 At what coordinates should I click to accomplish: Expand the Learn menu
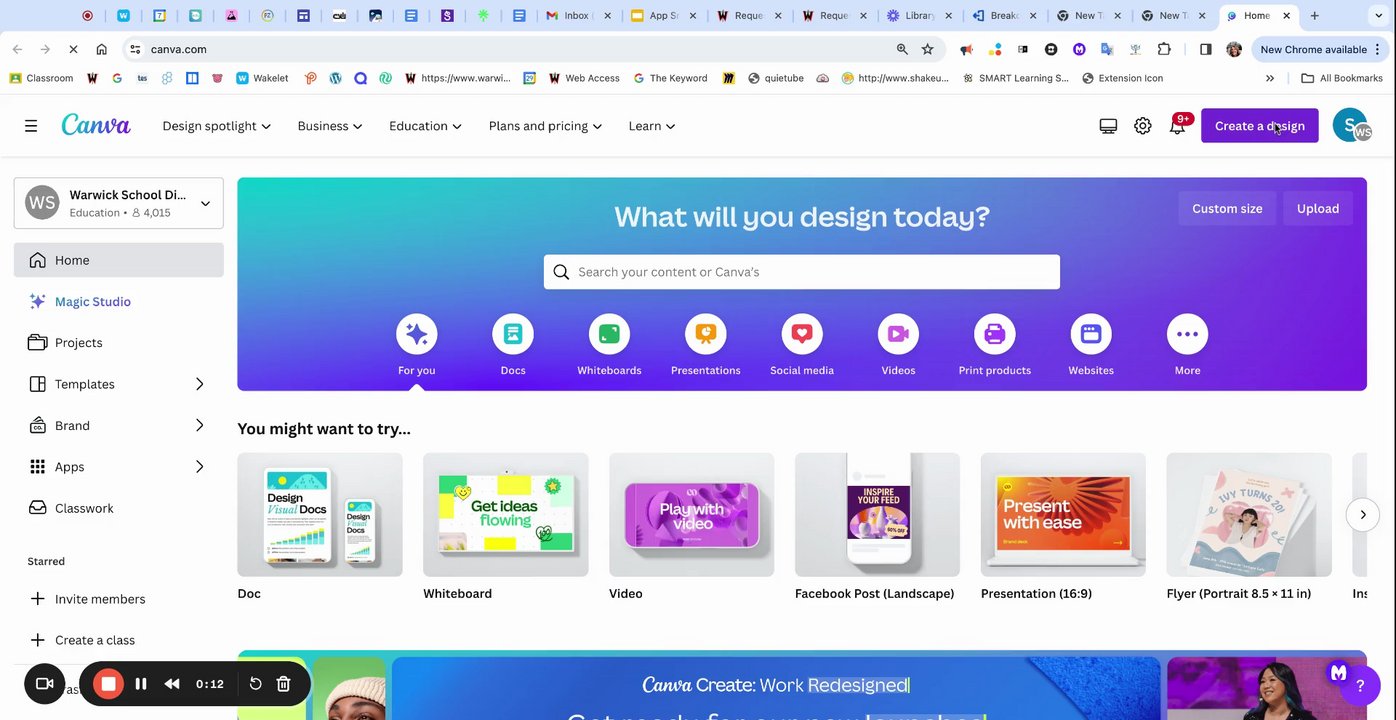tap(652, 126)
